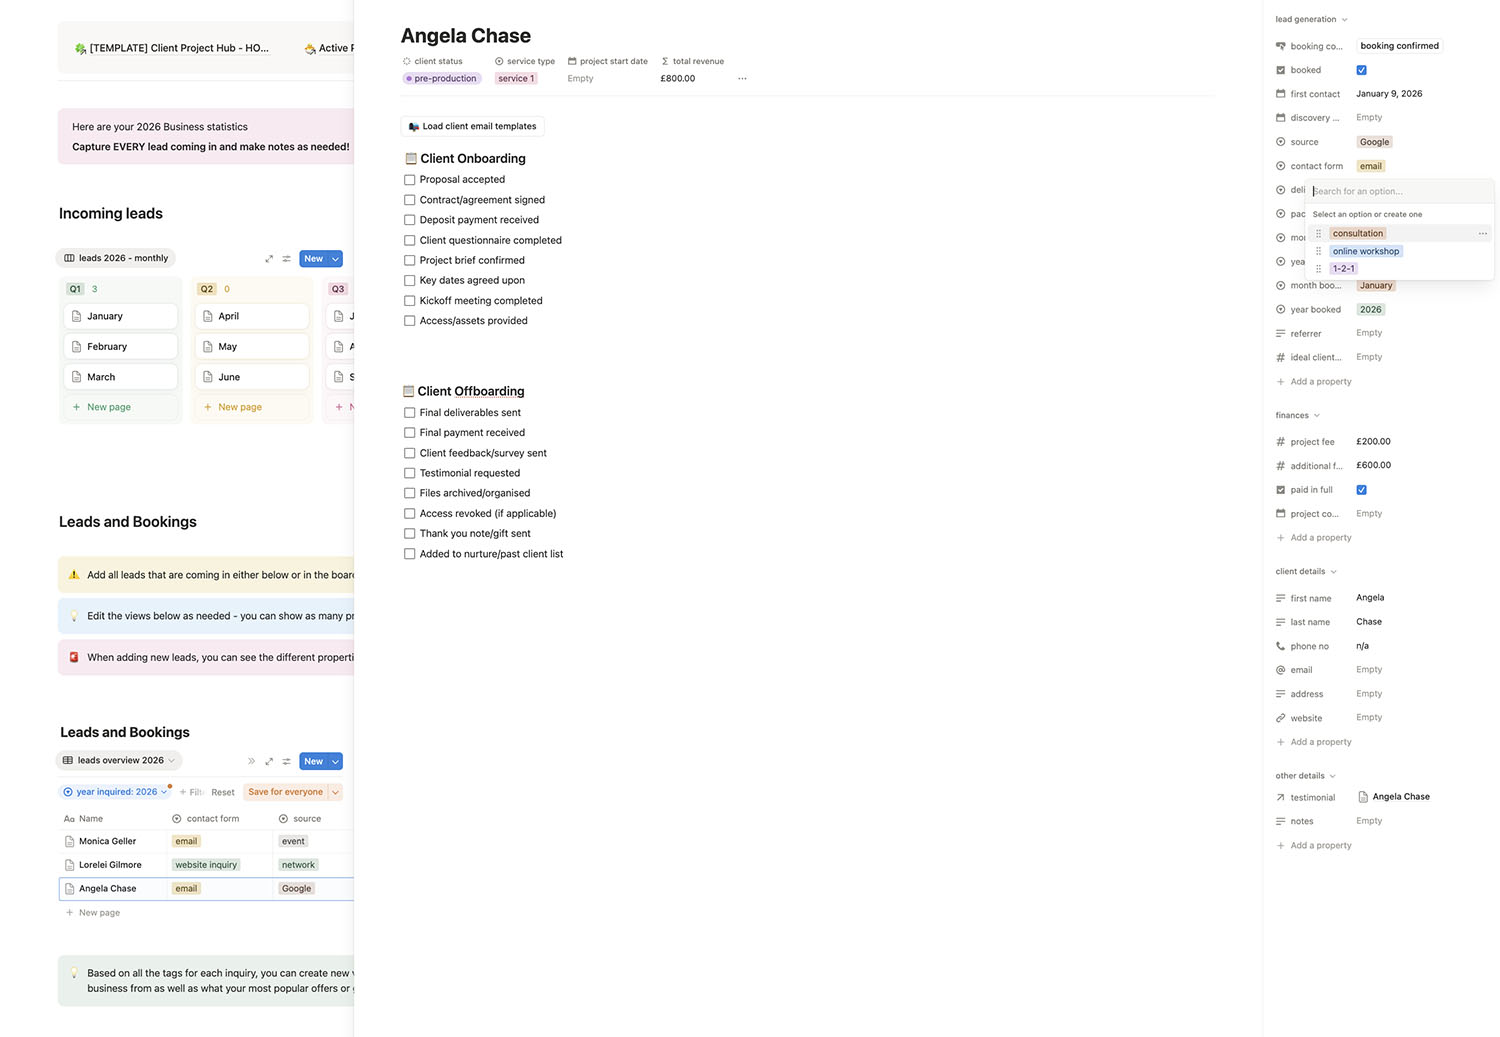Tick the Final deliverables sent checkbox
This screenshot has width=1500, height=1037.
[410, 413]
